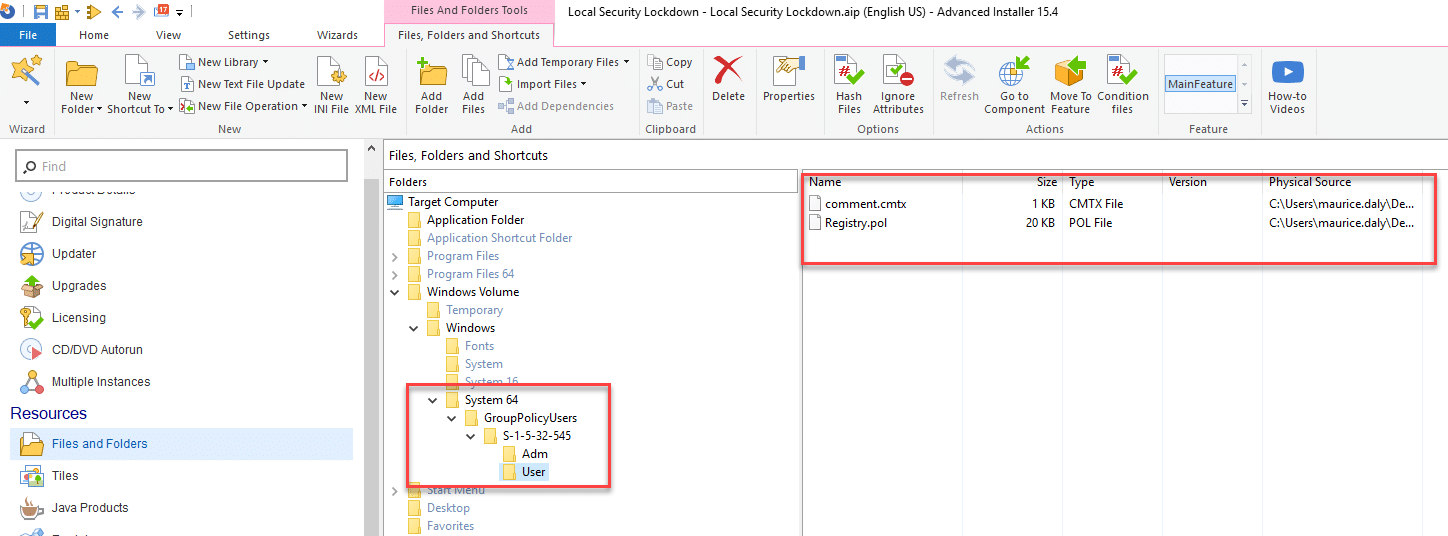Click Copy in the Clipboard group
The height and width of the screenshot is (536, 1448).
click(x=670, y=62)
